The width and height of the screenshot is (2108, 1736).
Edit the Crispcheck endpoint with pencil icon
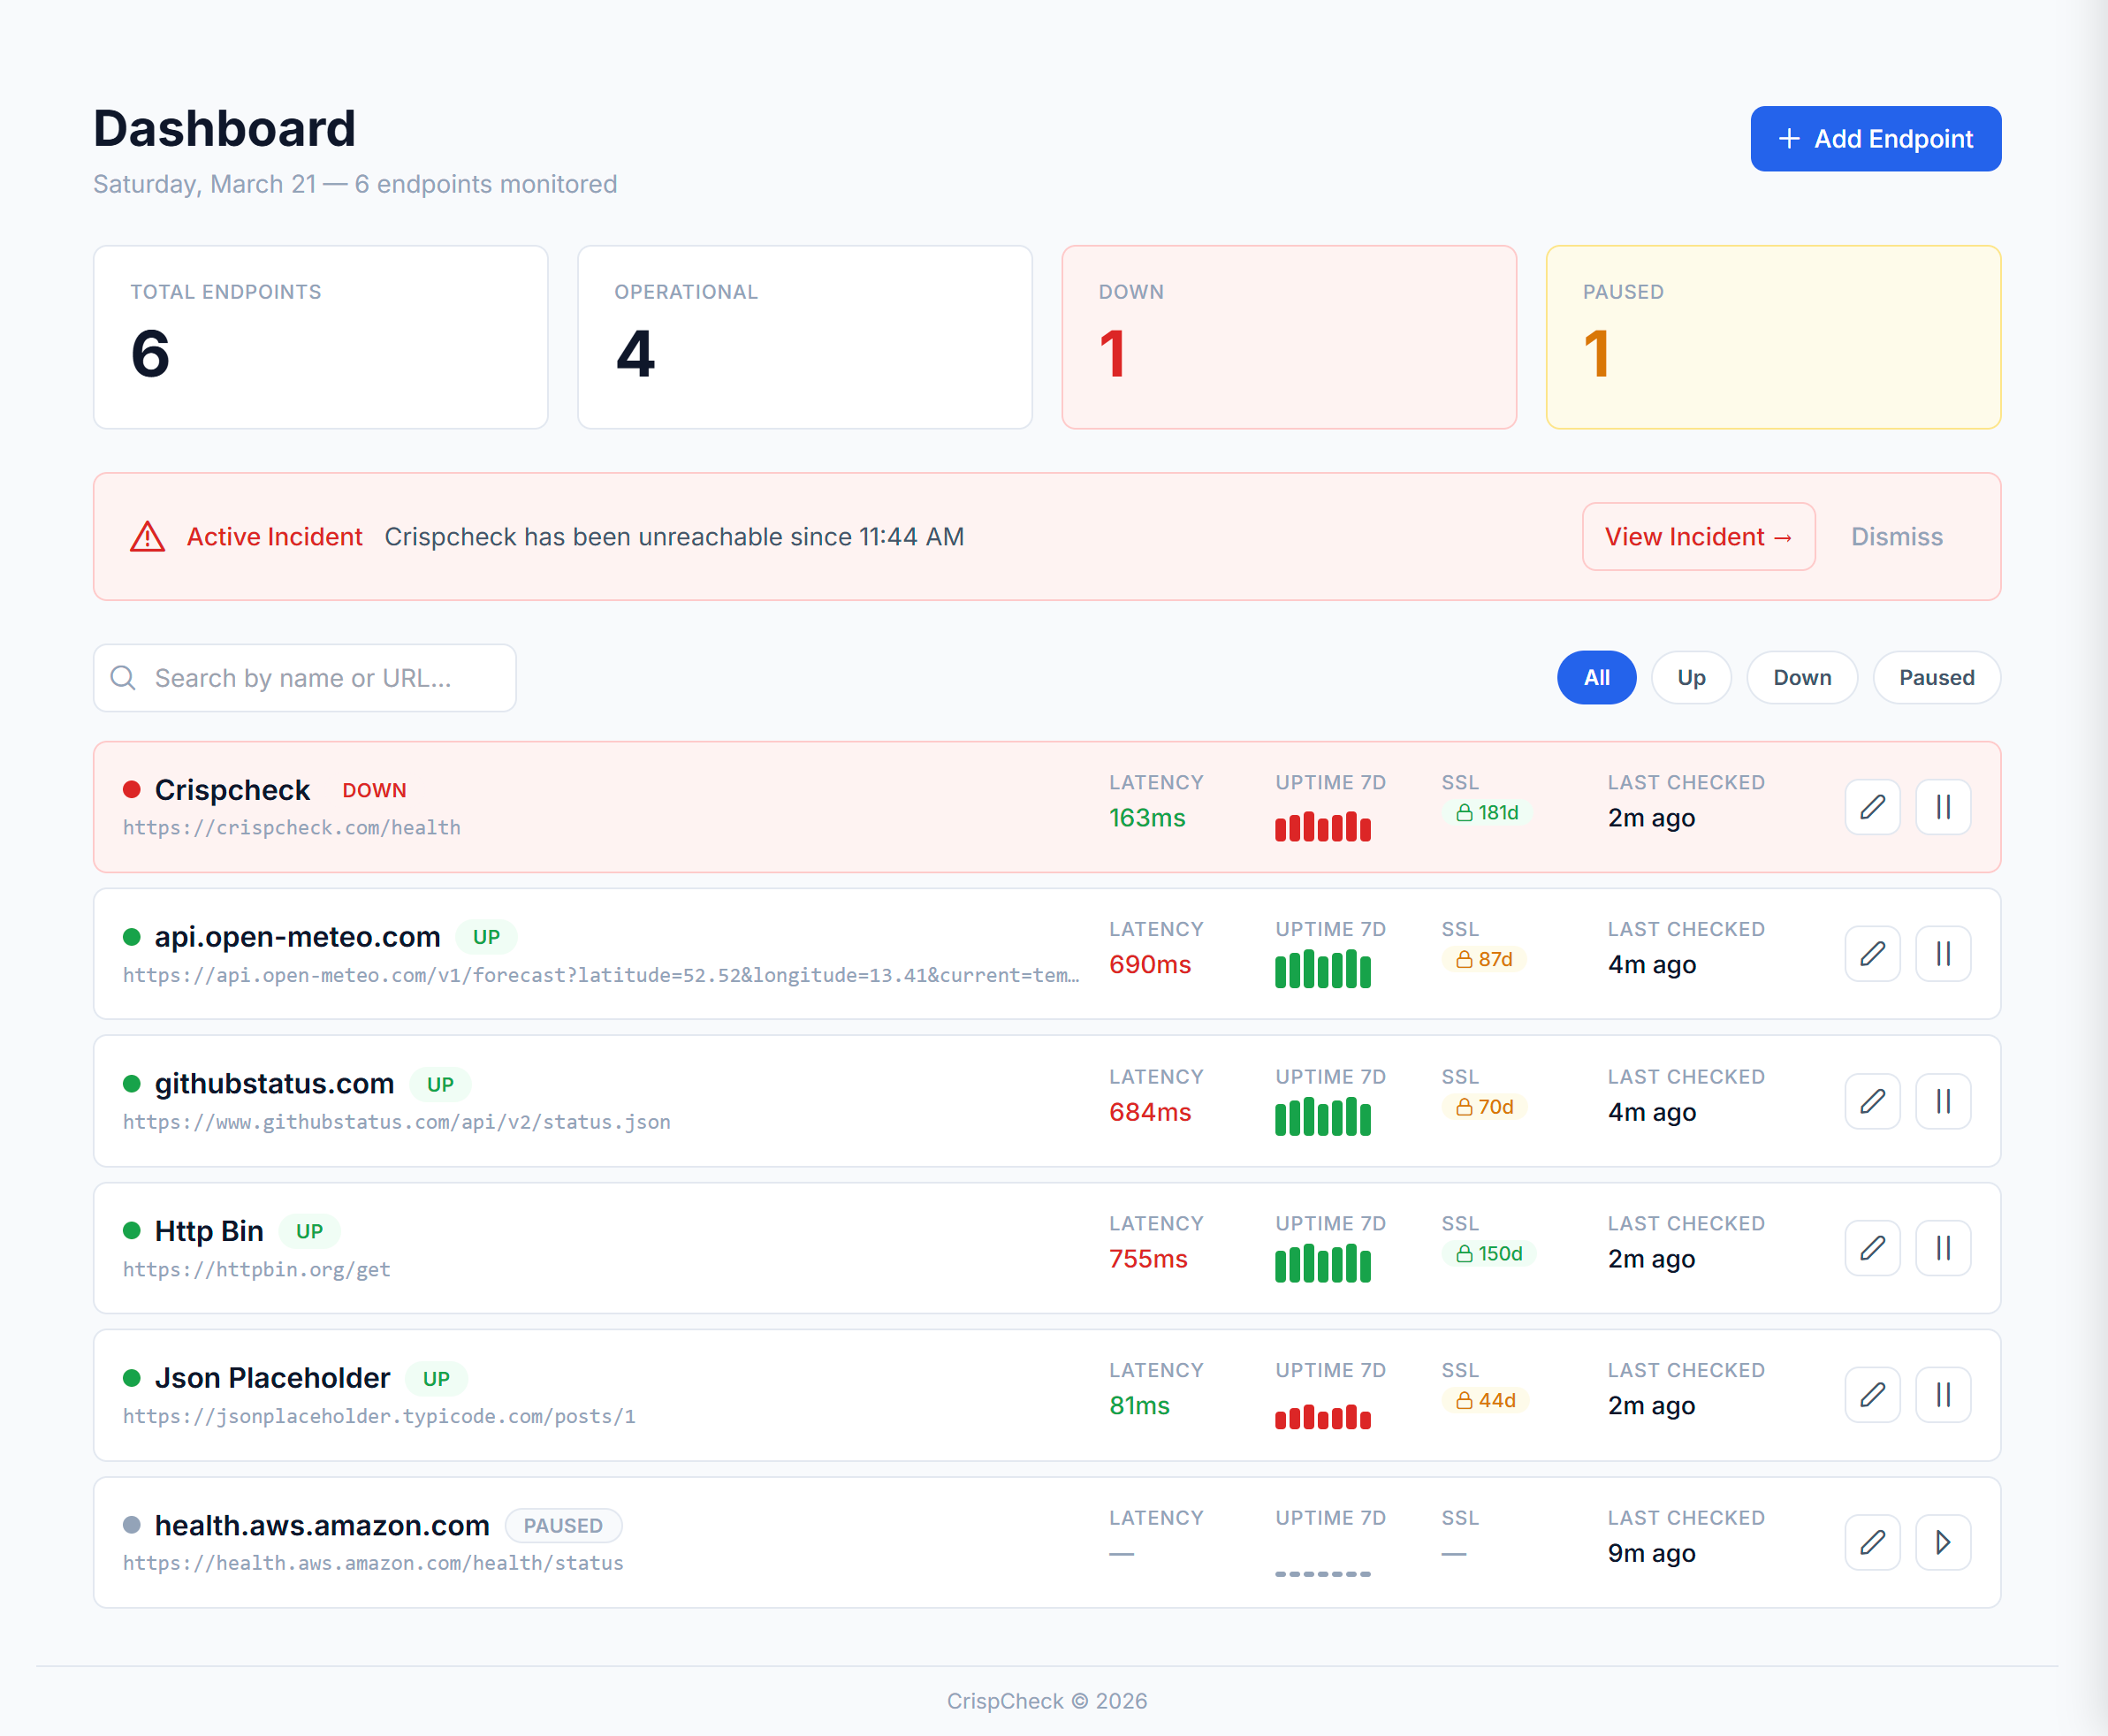[1872, 807]
